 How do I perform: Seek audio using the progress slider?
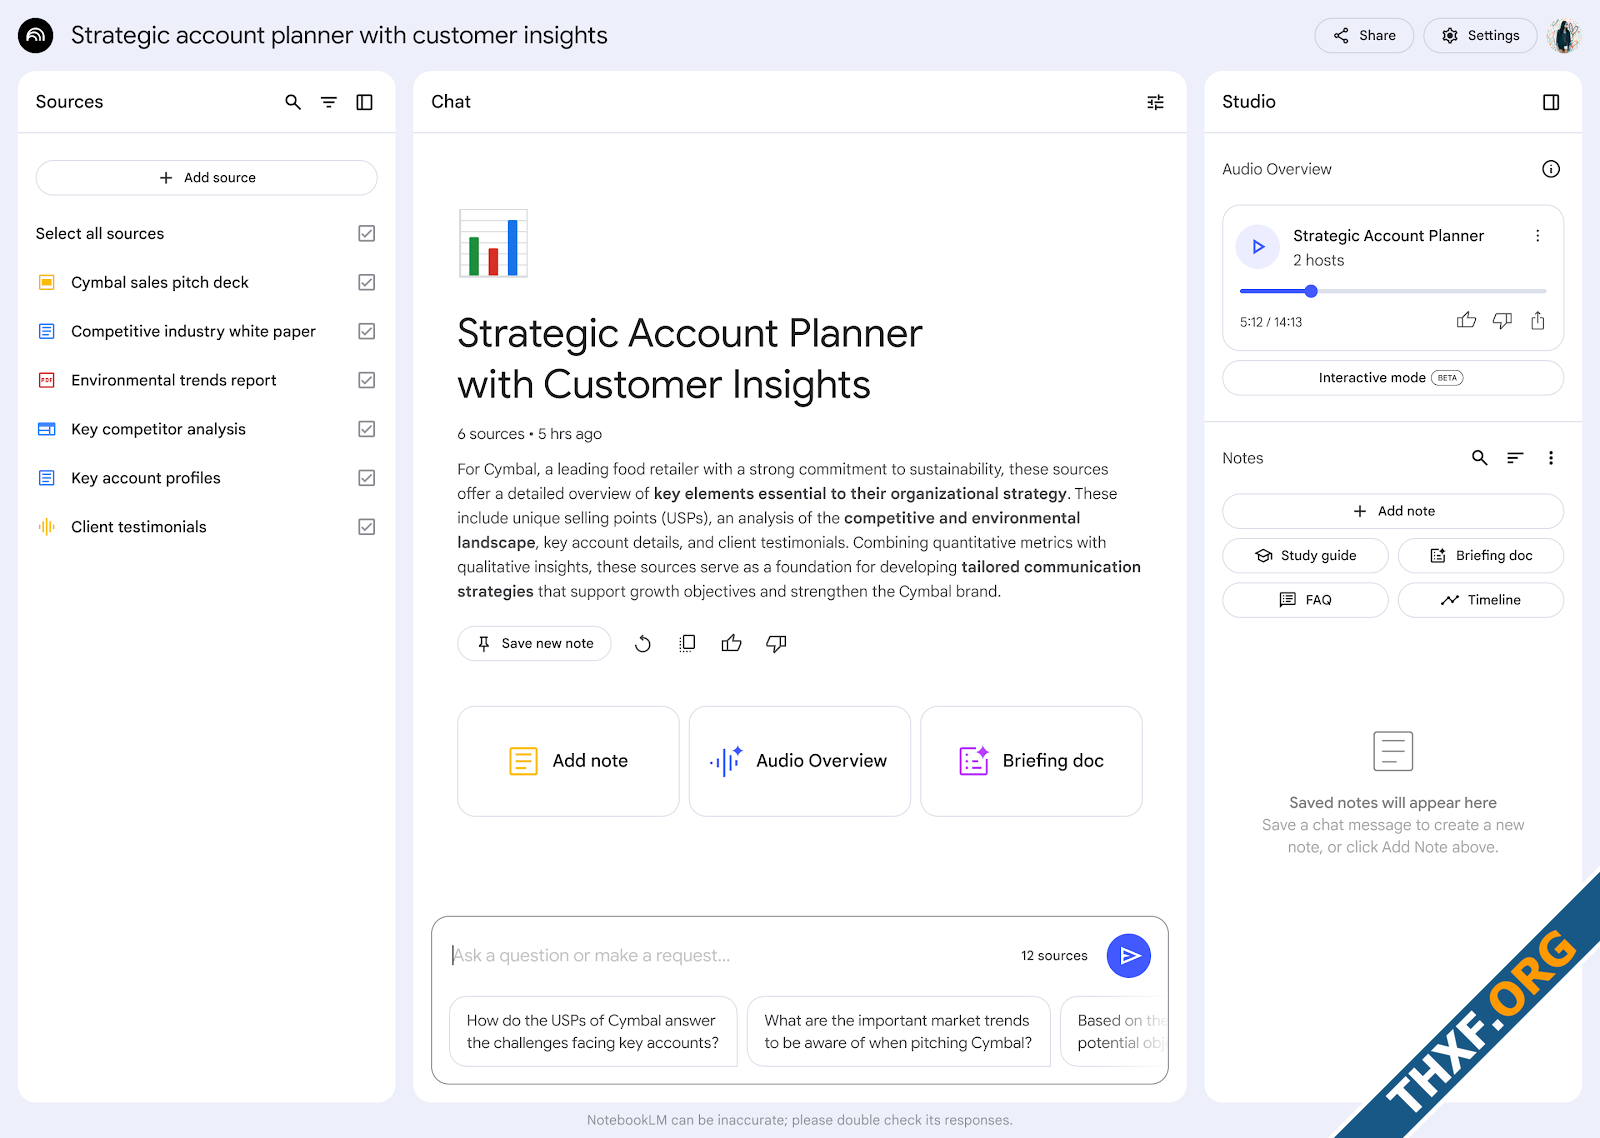pyautogui.click(x=1393, y=291)
